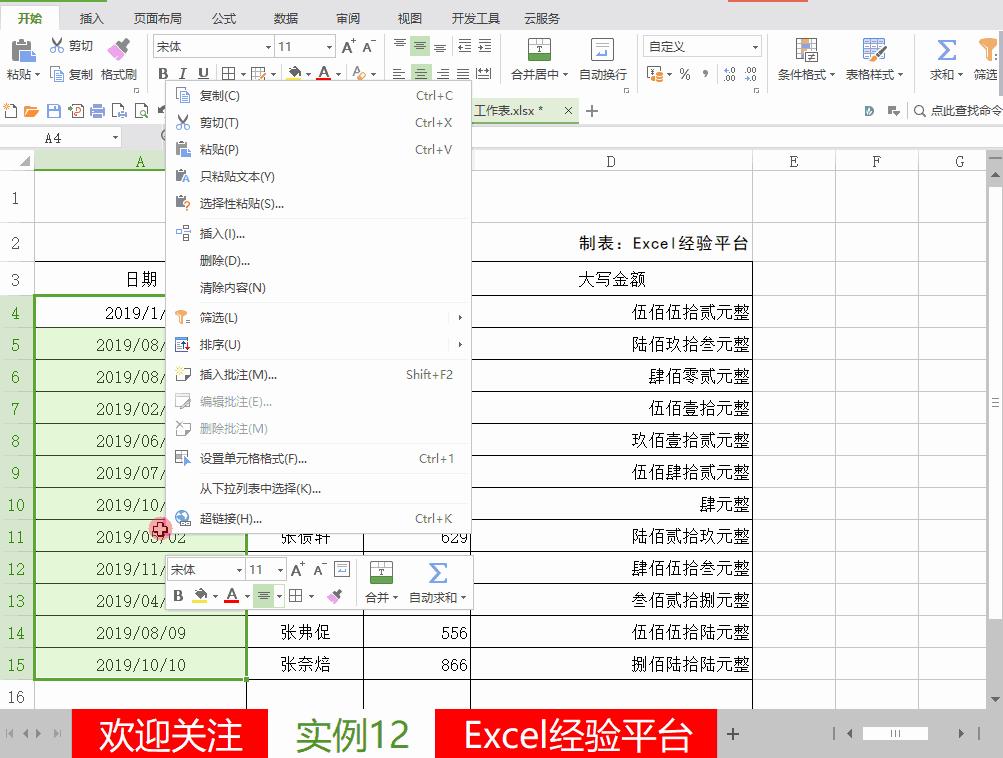Select the Format Painter (格式刷) icon
This screenshot has width=1003, height=758.
point(121,50)
